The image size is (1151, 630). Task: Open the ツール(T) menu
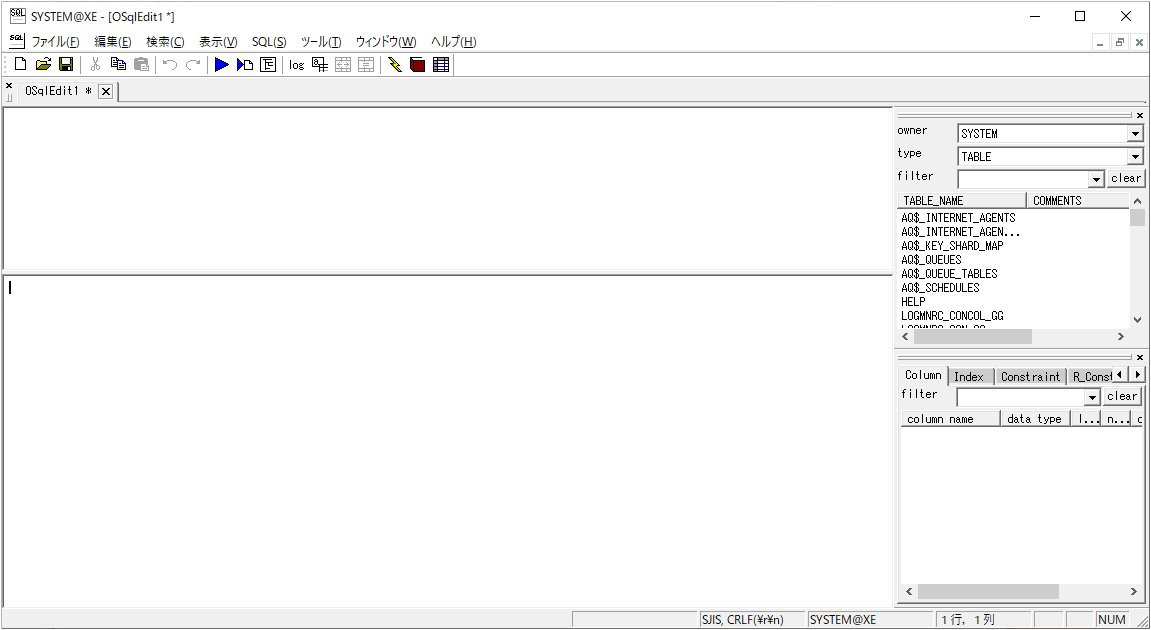point(321,42)
